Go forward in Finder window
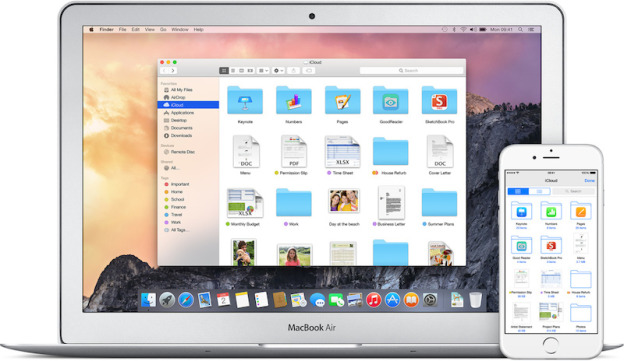Image resolution: width=624 pixels, height=361 pixels. point(173,70)
